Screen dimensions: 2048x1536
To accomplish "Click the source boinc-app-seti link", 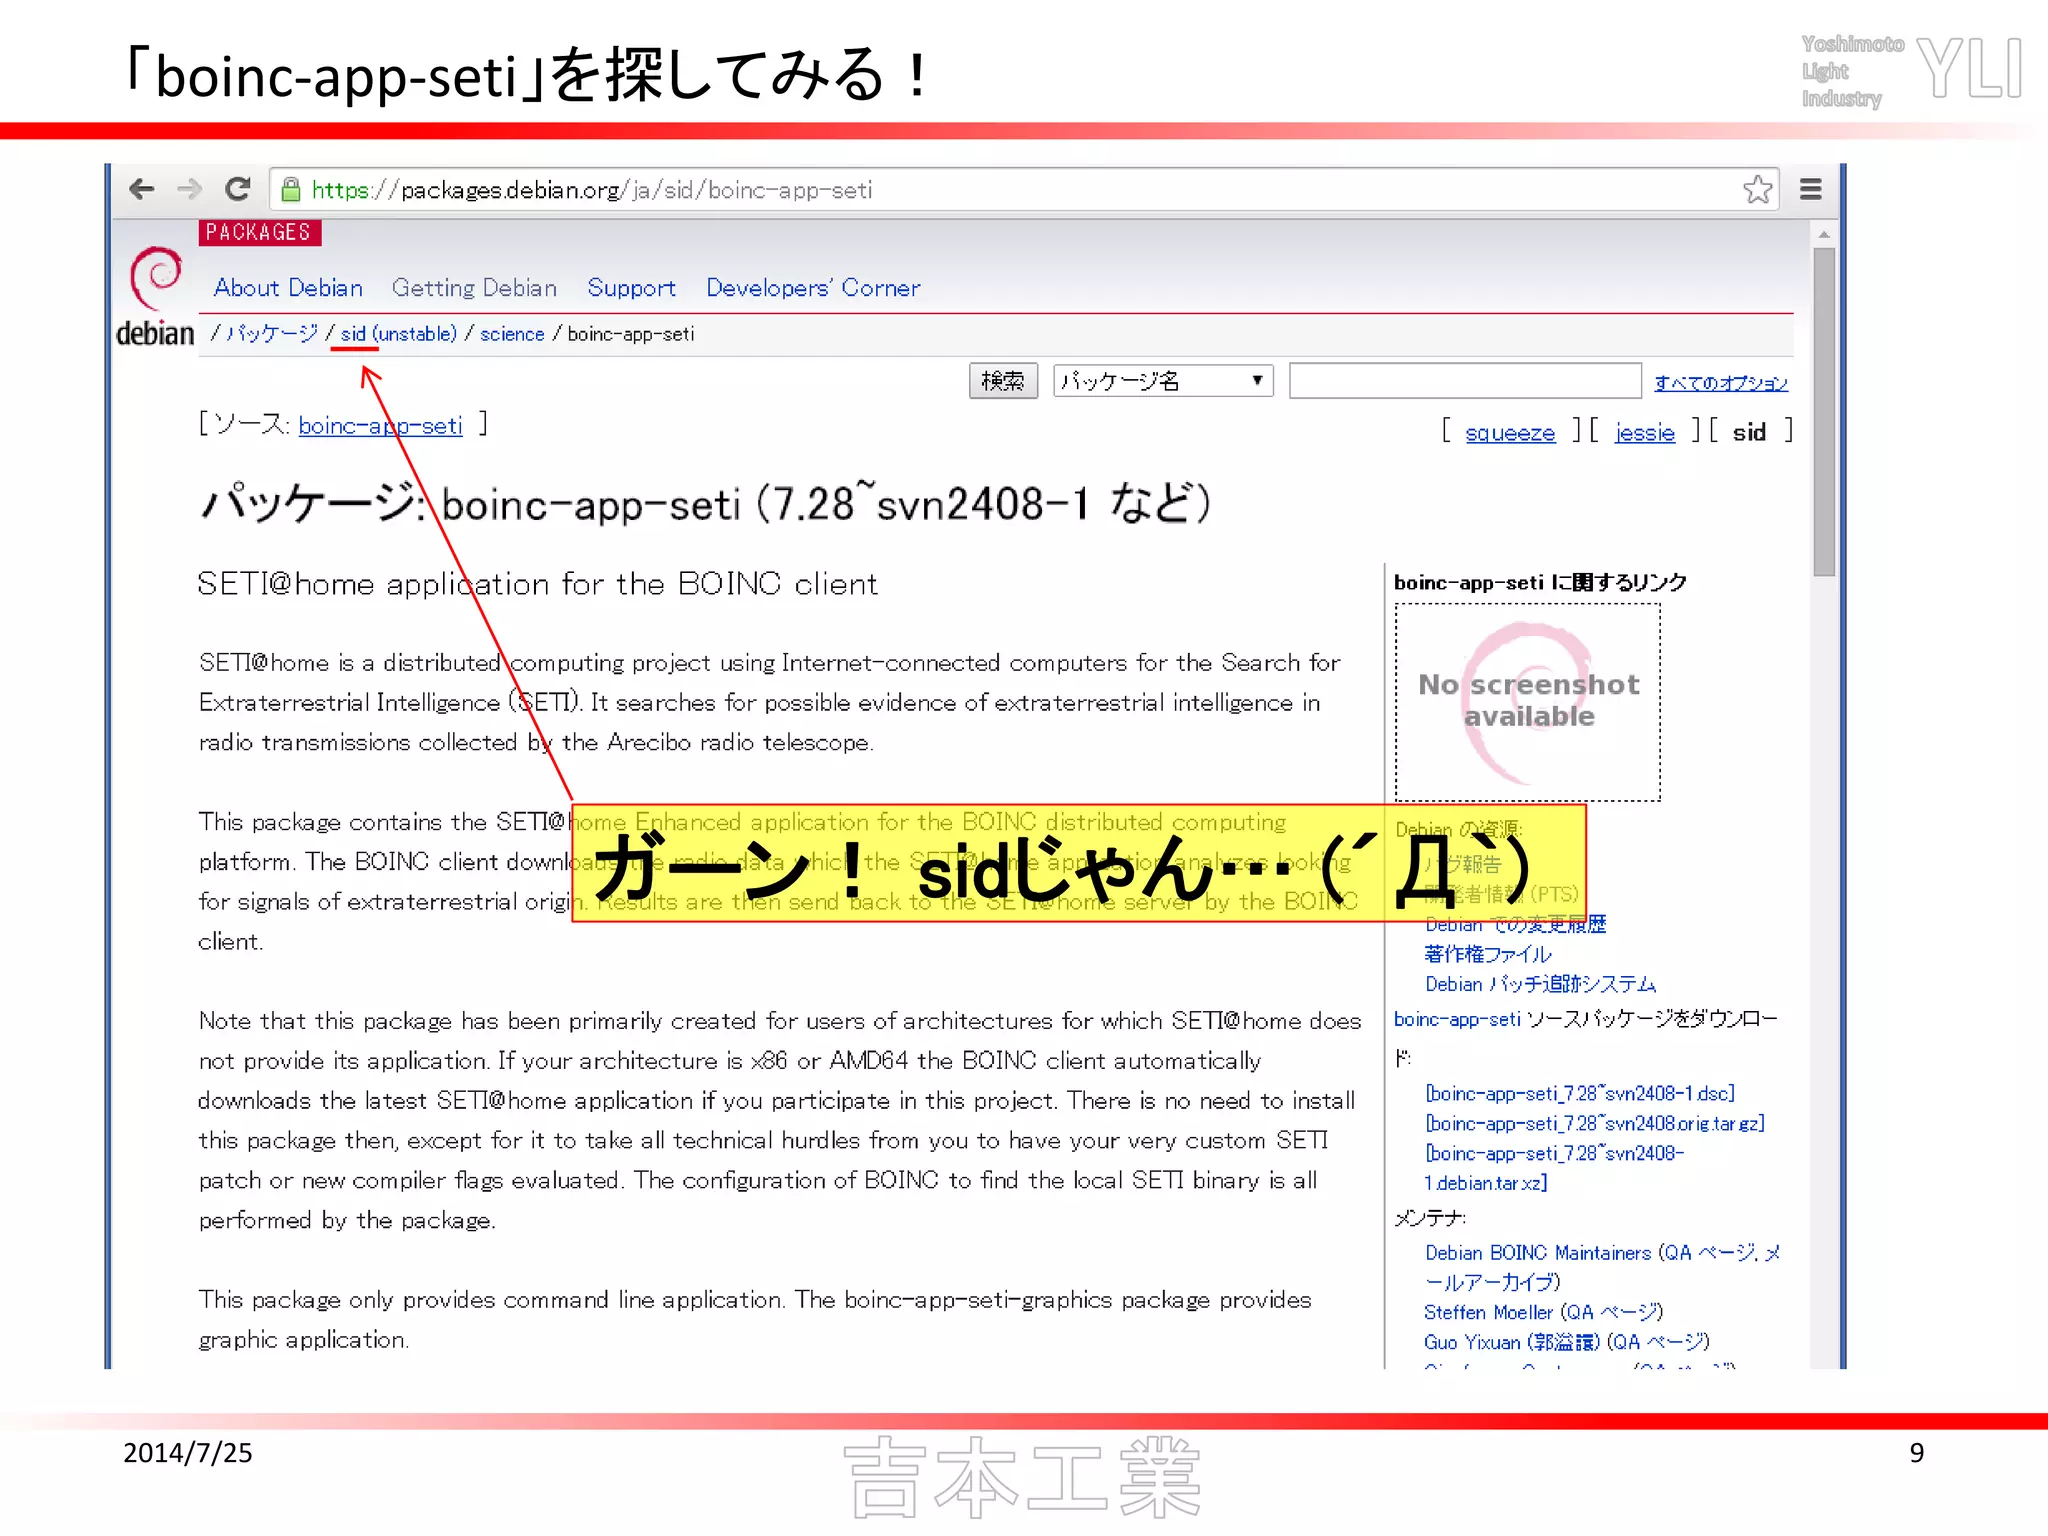I will click(x=380, y=426).
